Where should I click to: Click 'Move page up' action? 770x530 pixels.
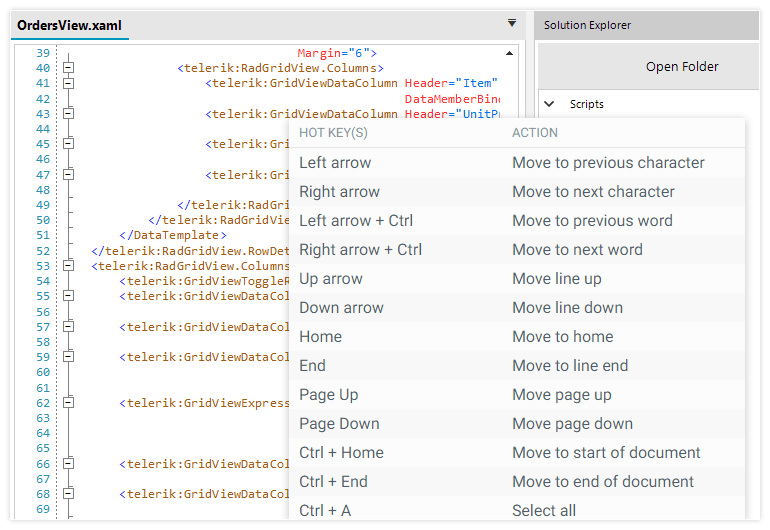tap(562, 394)
